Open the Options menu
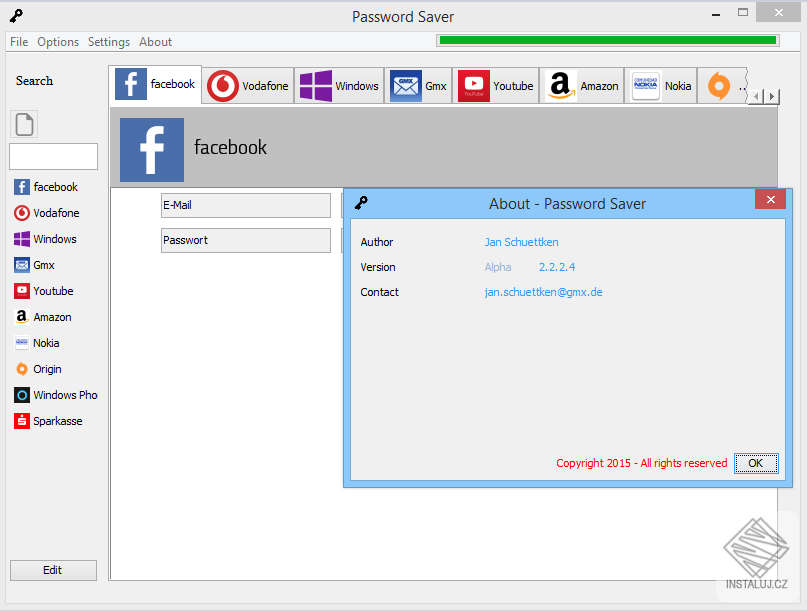 point(58,42)
